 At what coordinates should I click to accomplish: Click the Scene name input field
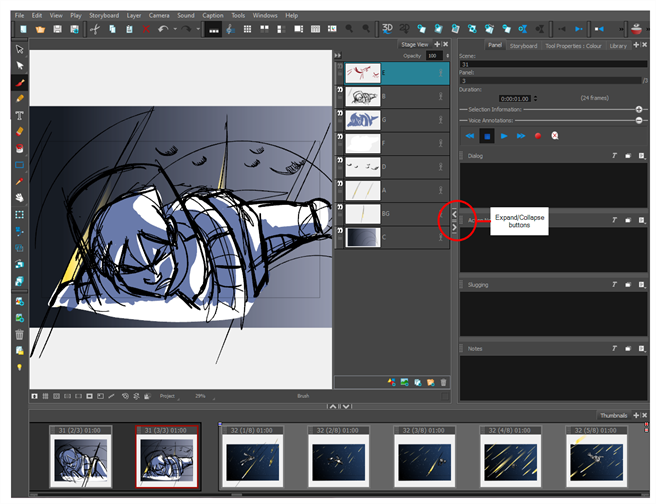pyautogui.click(x=553, y=64)
